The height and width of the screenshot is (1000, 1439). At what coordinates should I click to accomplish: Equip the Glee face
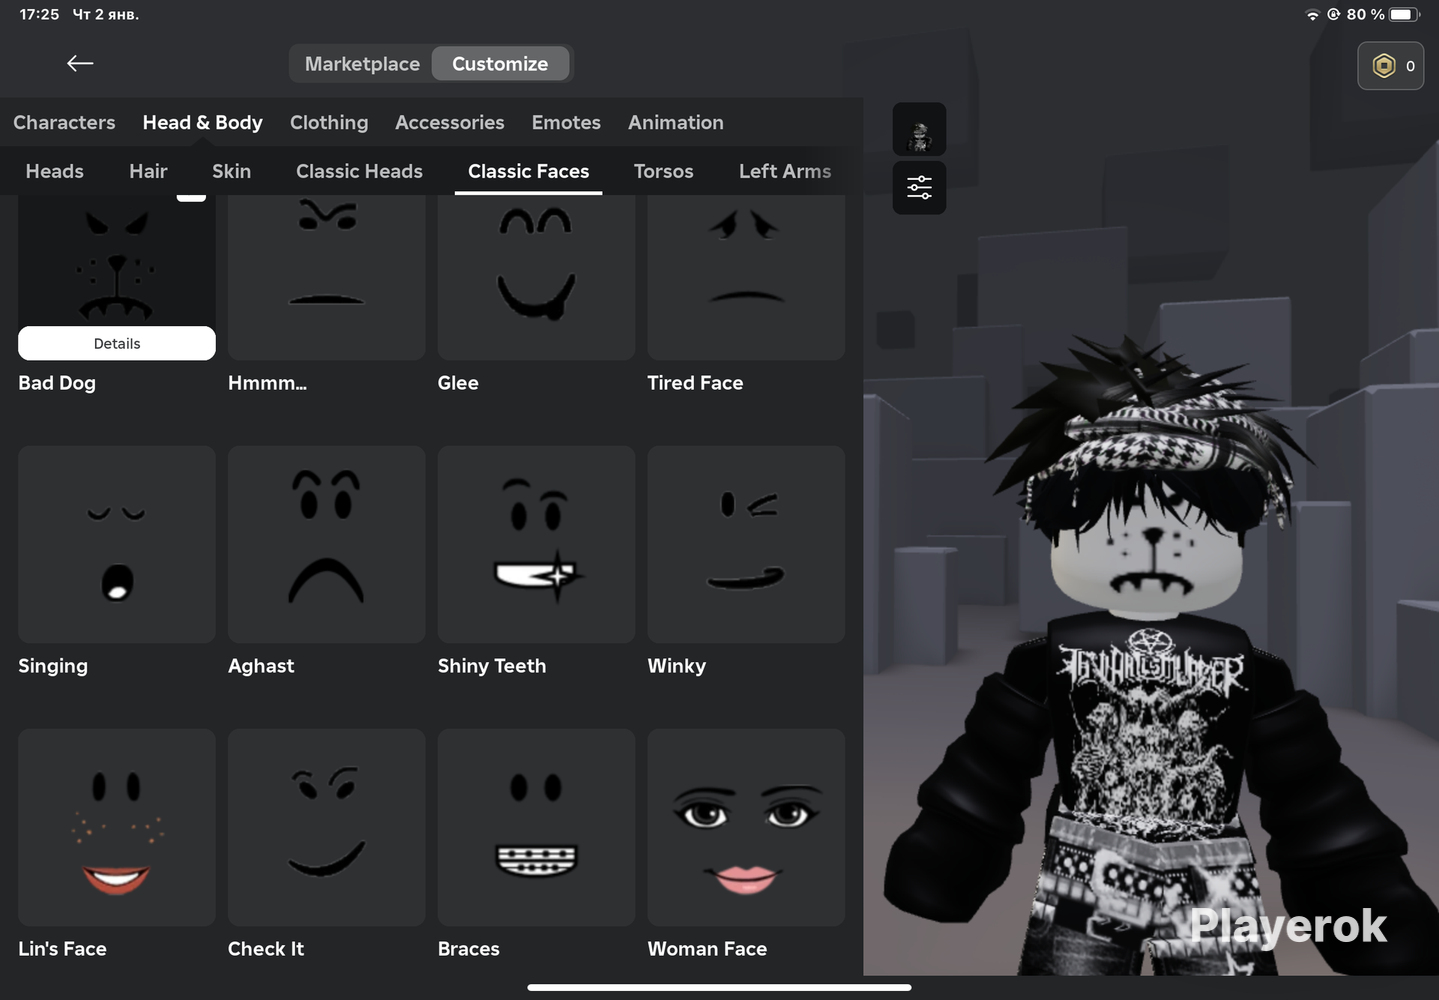(x=536, y=277)
